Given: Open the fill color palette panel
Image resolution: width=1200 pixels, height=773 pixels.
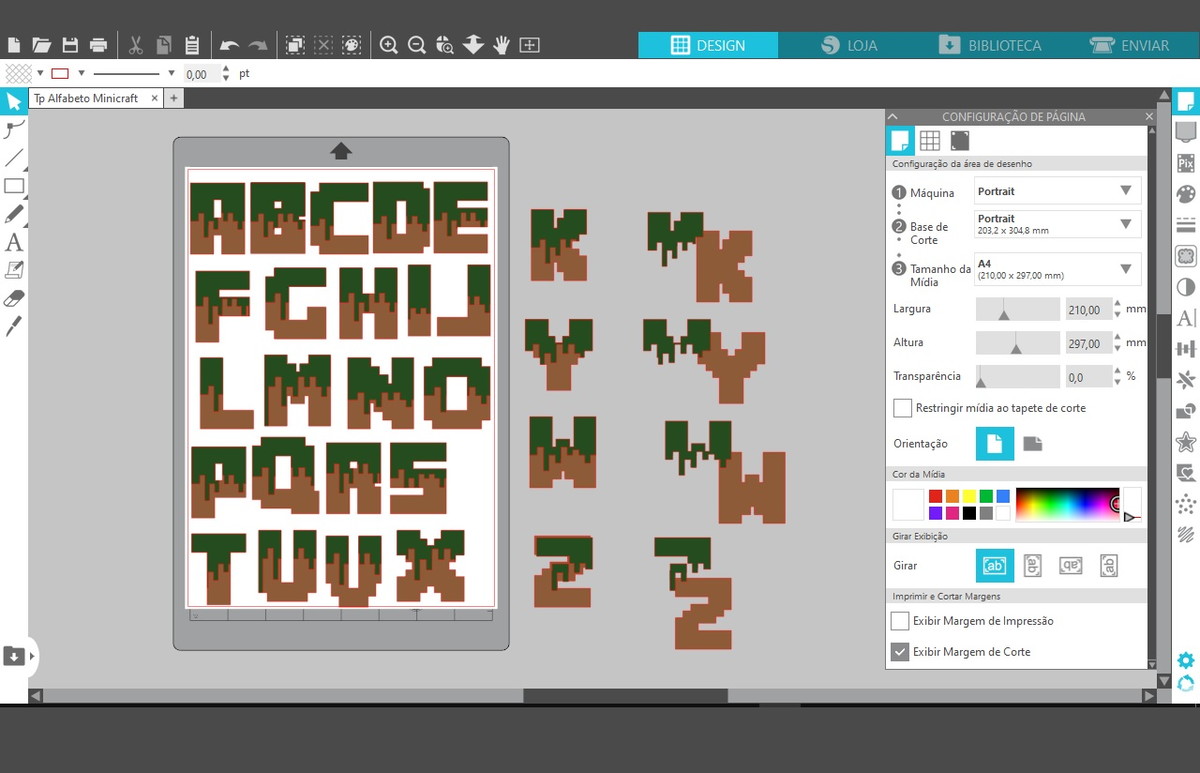Looking at the screenshot, I should [x=1186, y=194].
